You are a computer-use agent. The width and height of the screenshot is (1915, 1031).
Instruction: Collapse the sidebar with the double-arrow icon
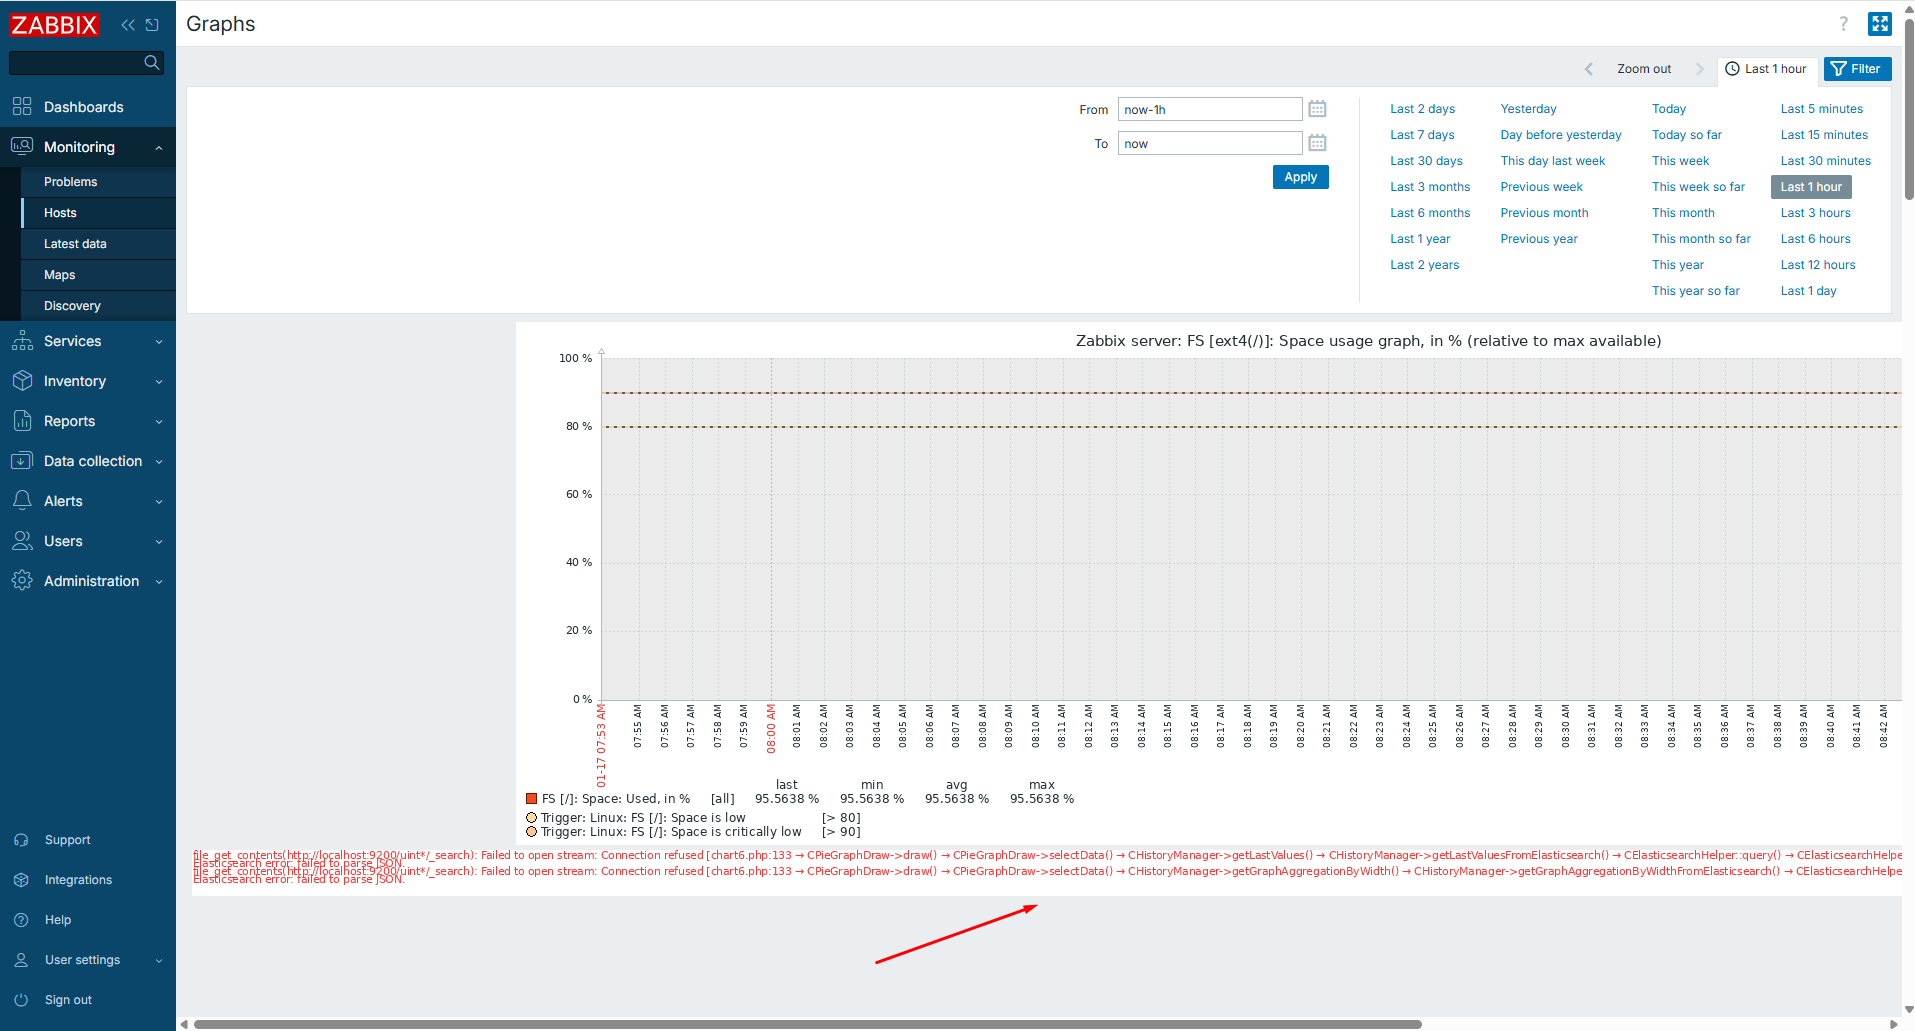(128, 25)
